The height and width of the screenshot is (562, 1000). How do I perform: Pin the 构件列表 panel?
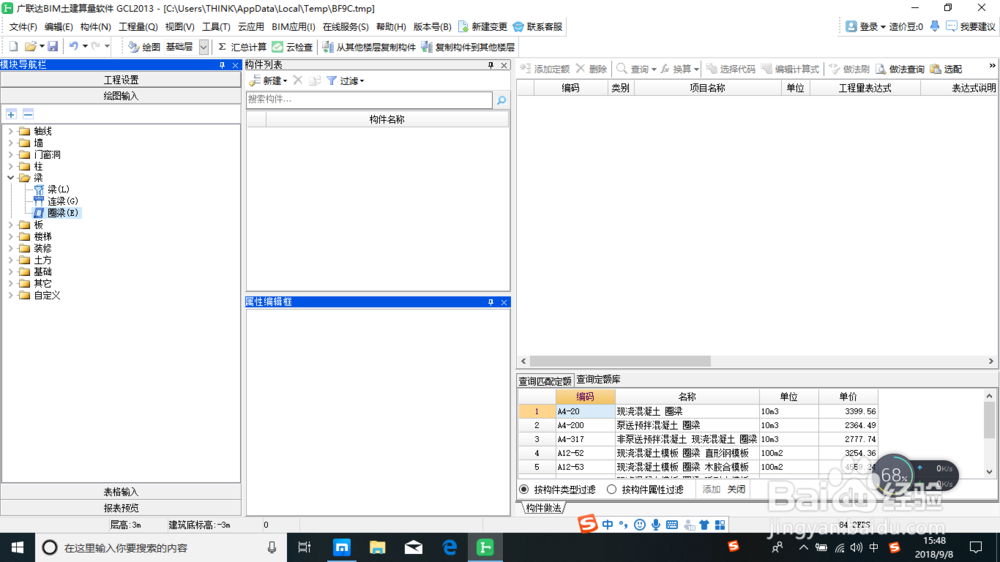click(490, 65)
